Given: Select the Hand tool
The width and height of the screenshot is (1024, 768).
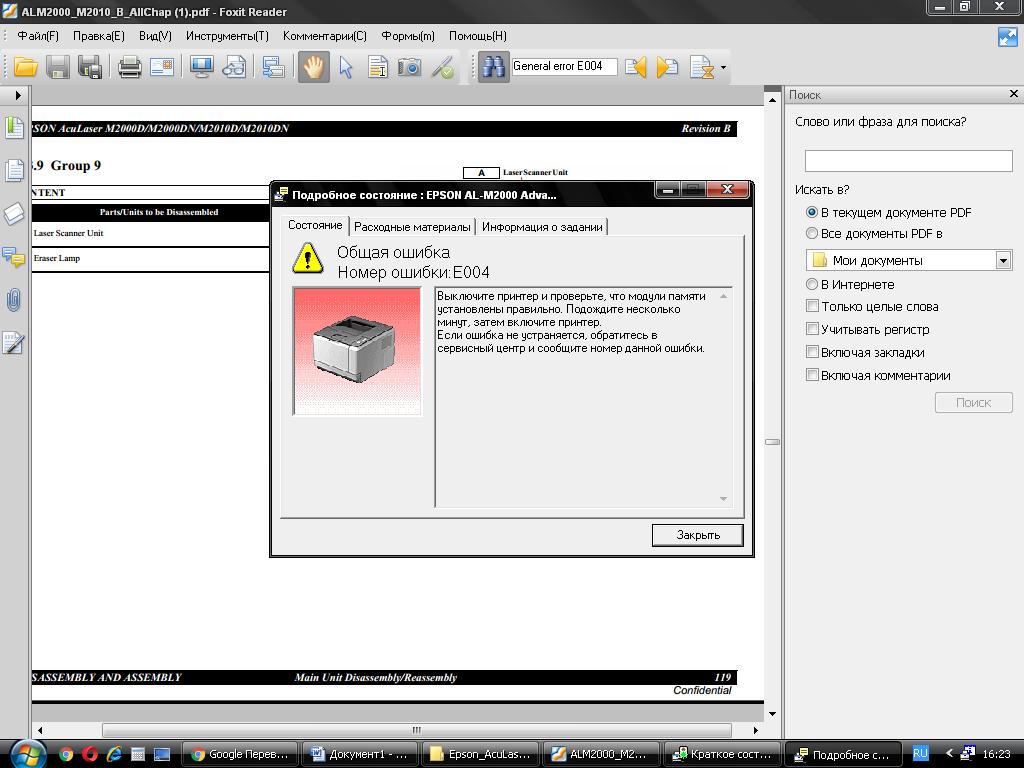Looking at the screenshot, I should [x=314, y=67].
